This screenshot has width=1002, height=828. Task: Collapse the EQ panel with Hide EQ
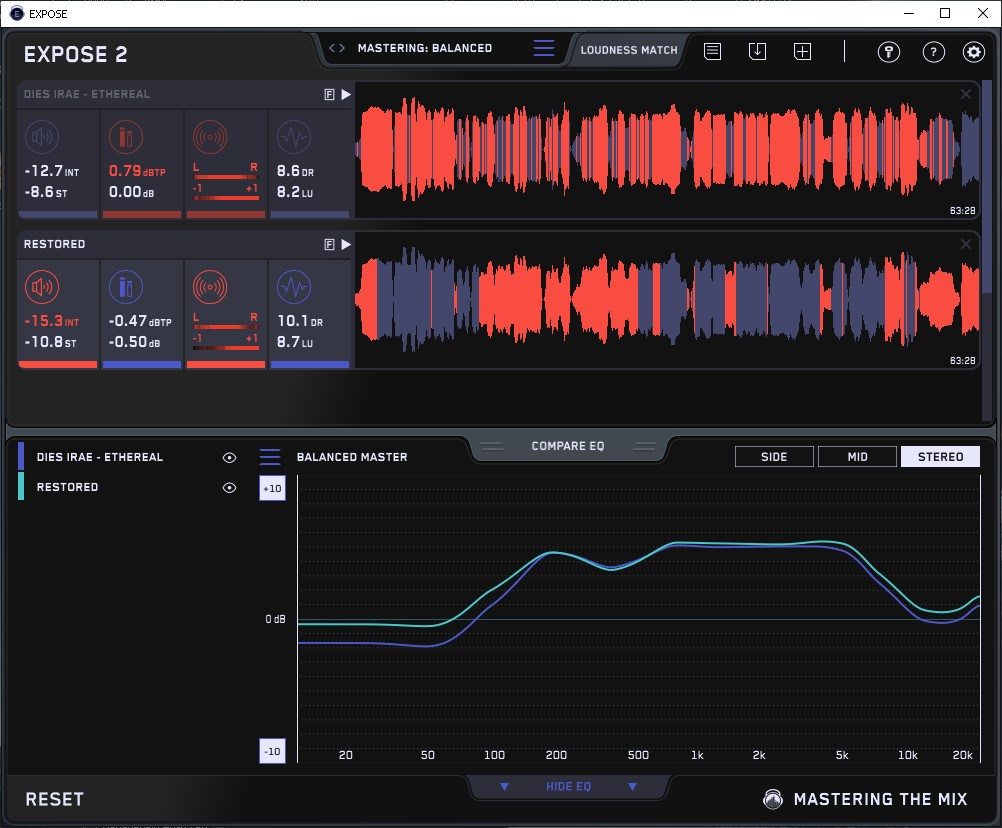(x=568, y=786)
